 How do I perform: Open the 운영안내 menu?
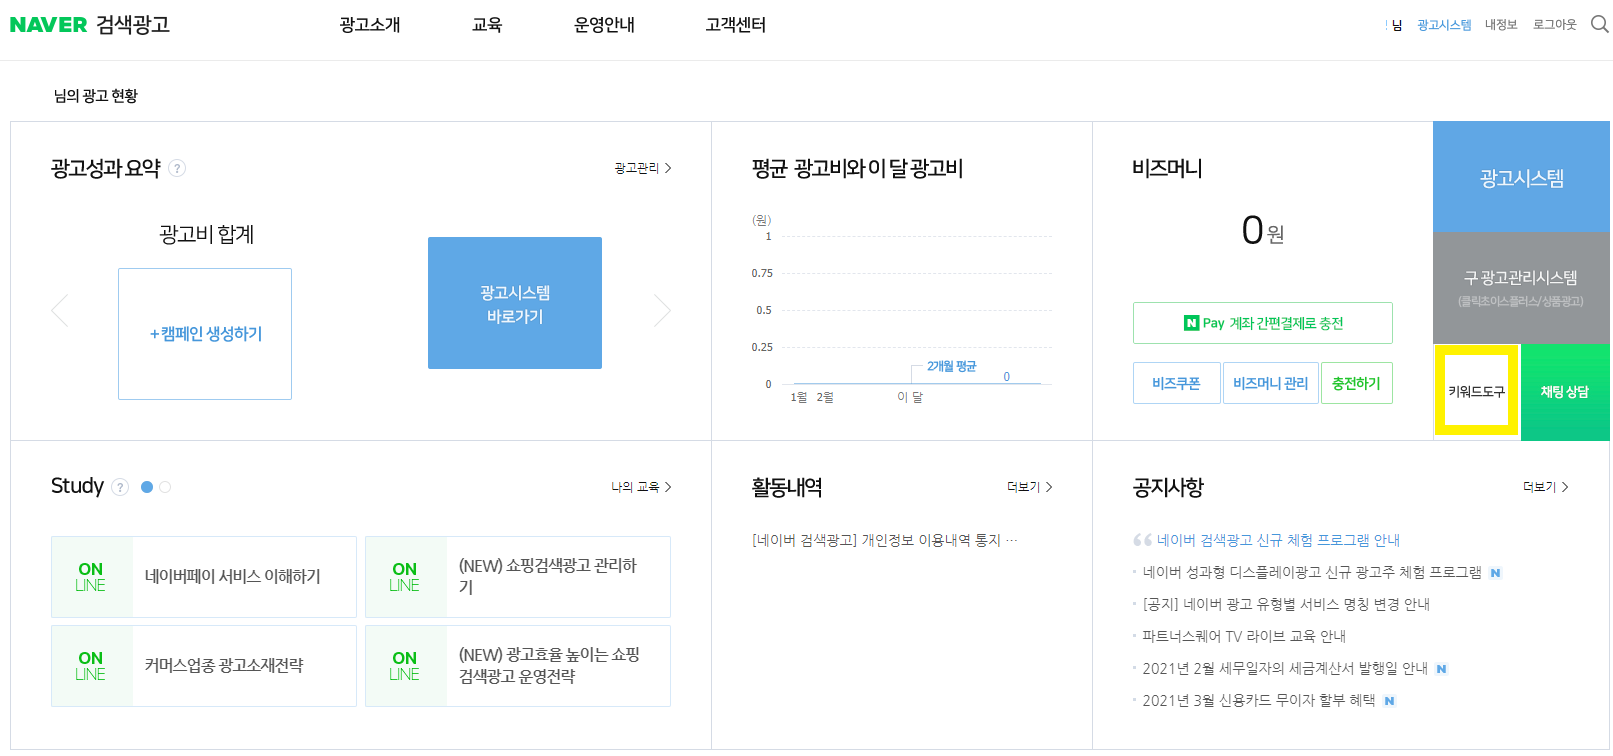tap(604, 25)
